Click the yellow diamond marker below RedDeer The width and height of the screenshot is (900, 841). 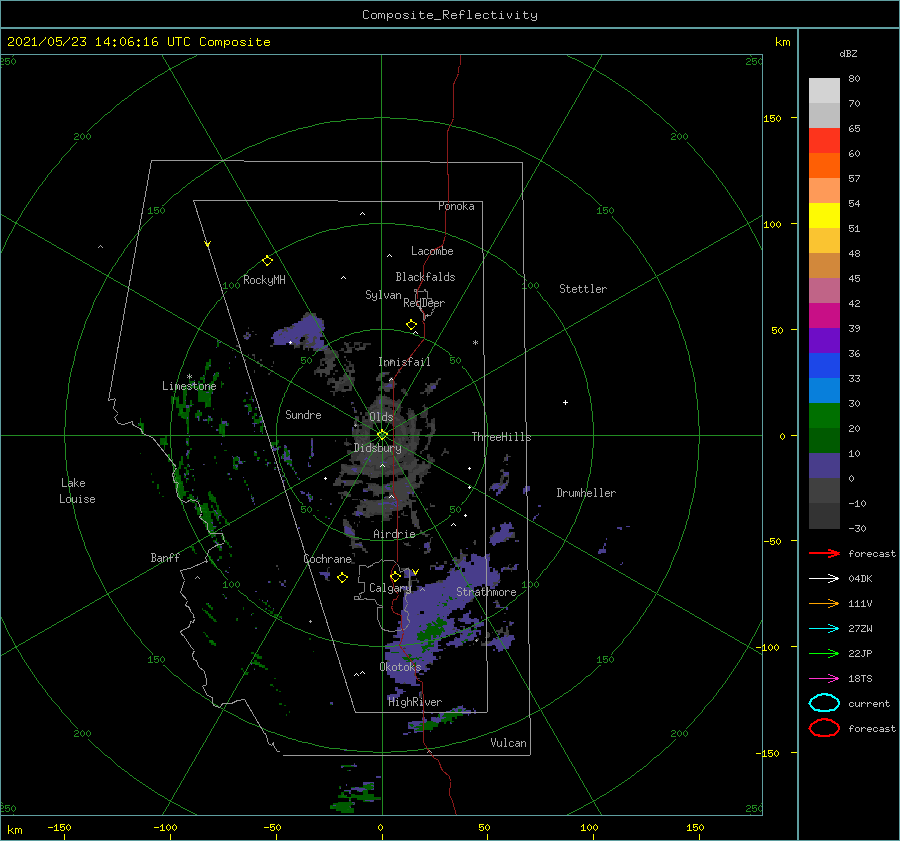pos(412,325)
